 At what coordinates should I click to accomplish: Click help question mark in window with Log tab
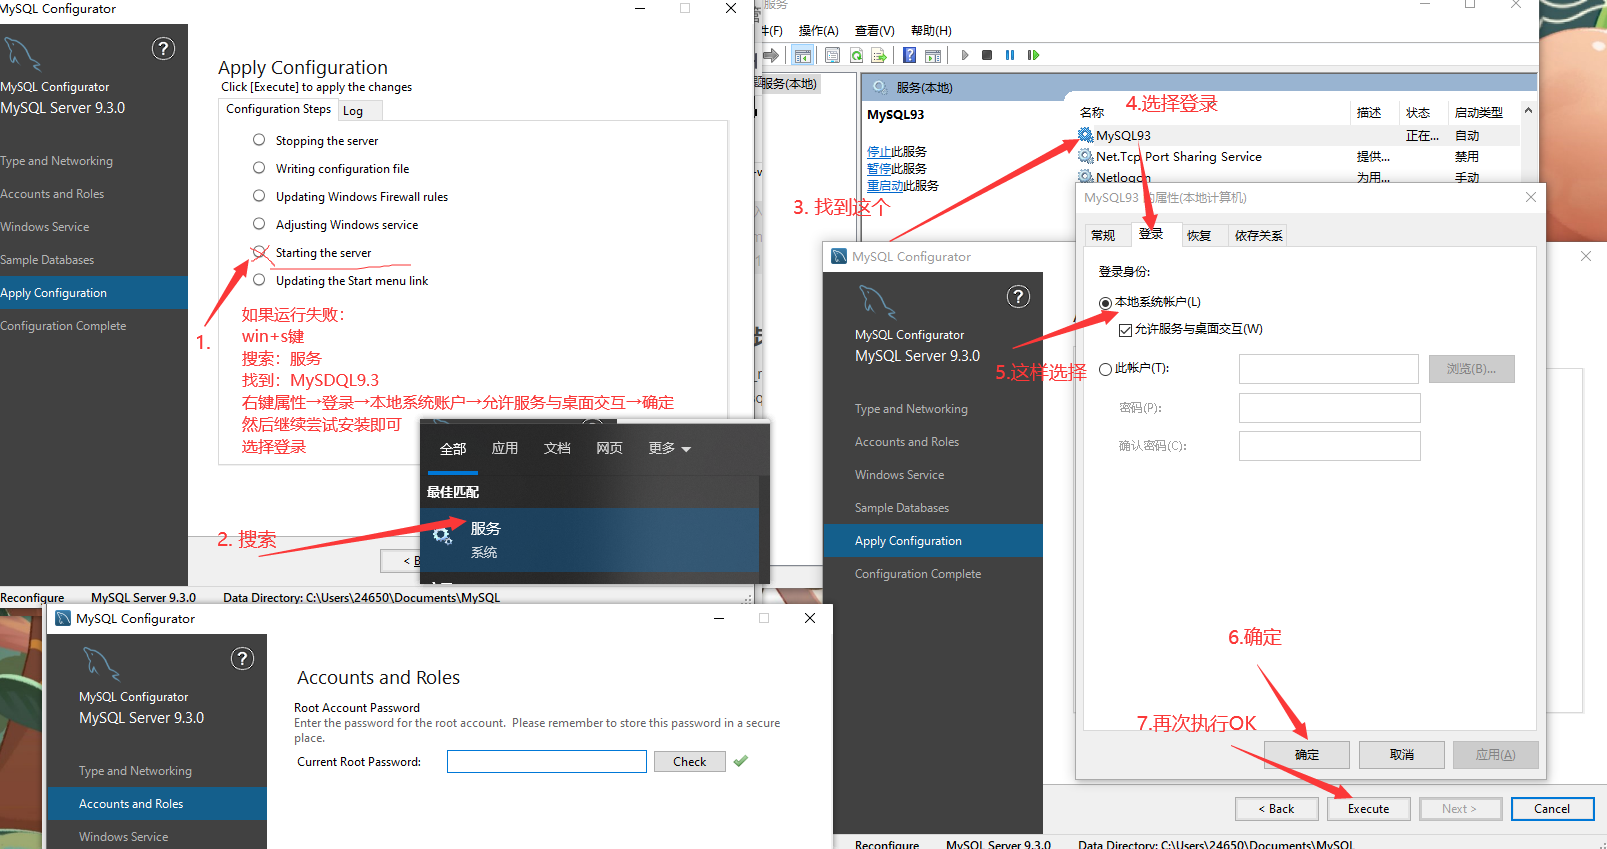point(163,48)
